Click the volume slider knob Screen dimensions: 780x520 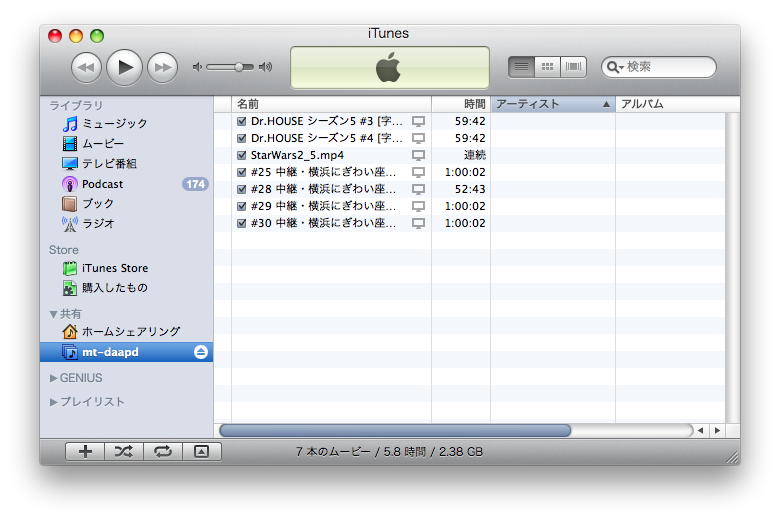click(x=239, y=67)
